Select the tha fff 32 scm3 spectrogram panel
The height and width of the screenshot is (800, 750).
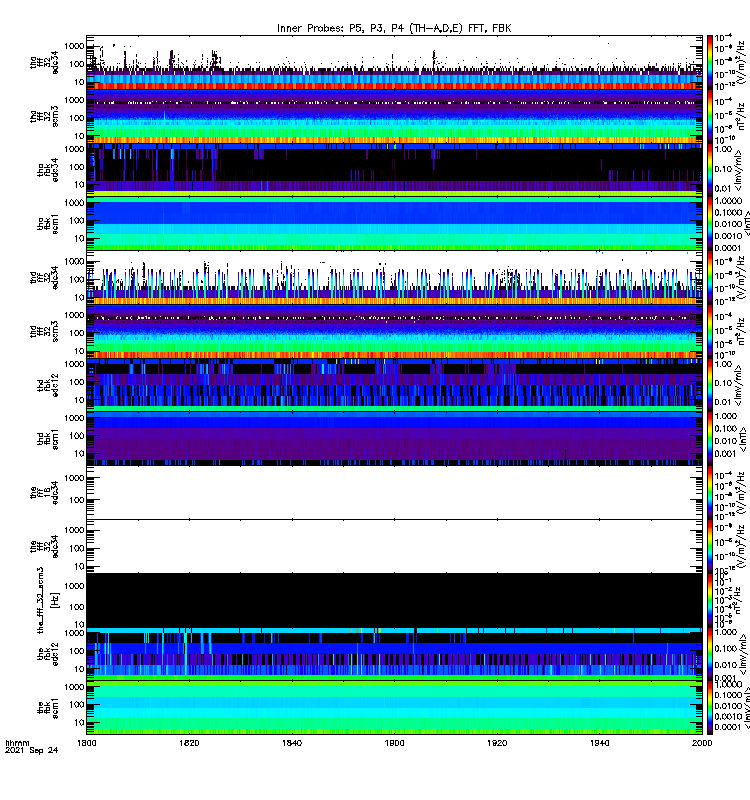(394, 116)
